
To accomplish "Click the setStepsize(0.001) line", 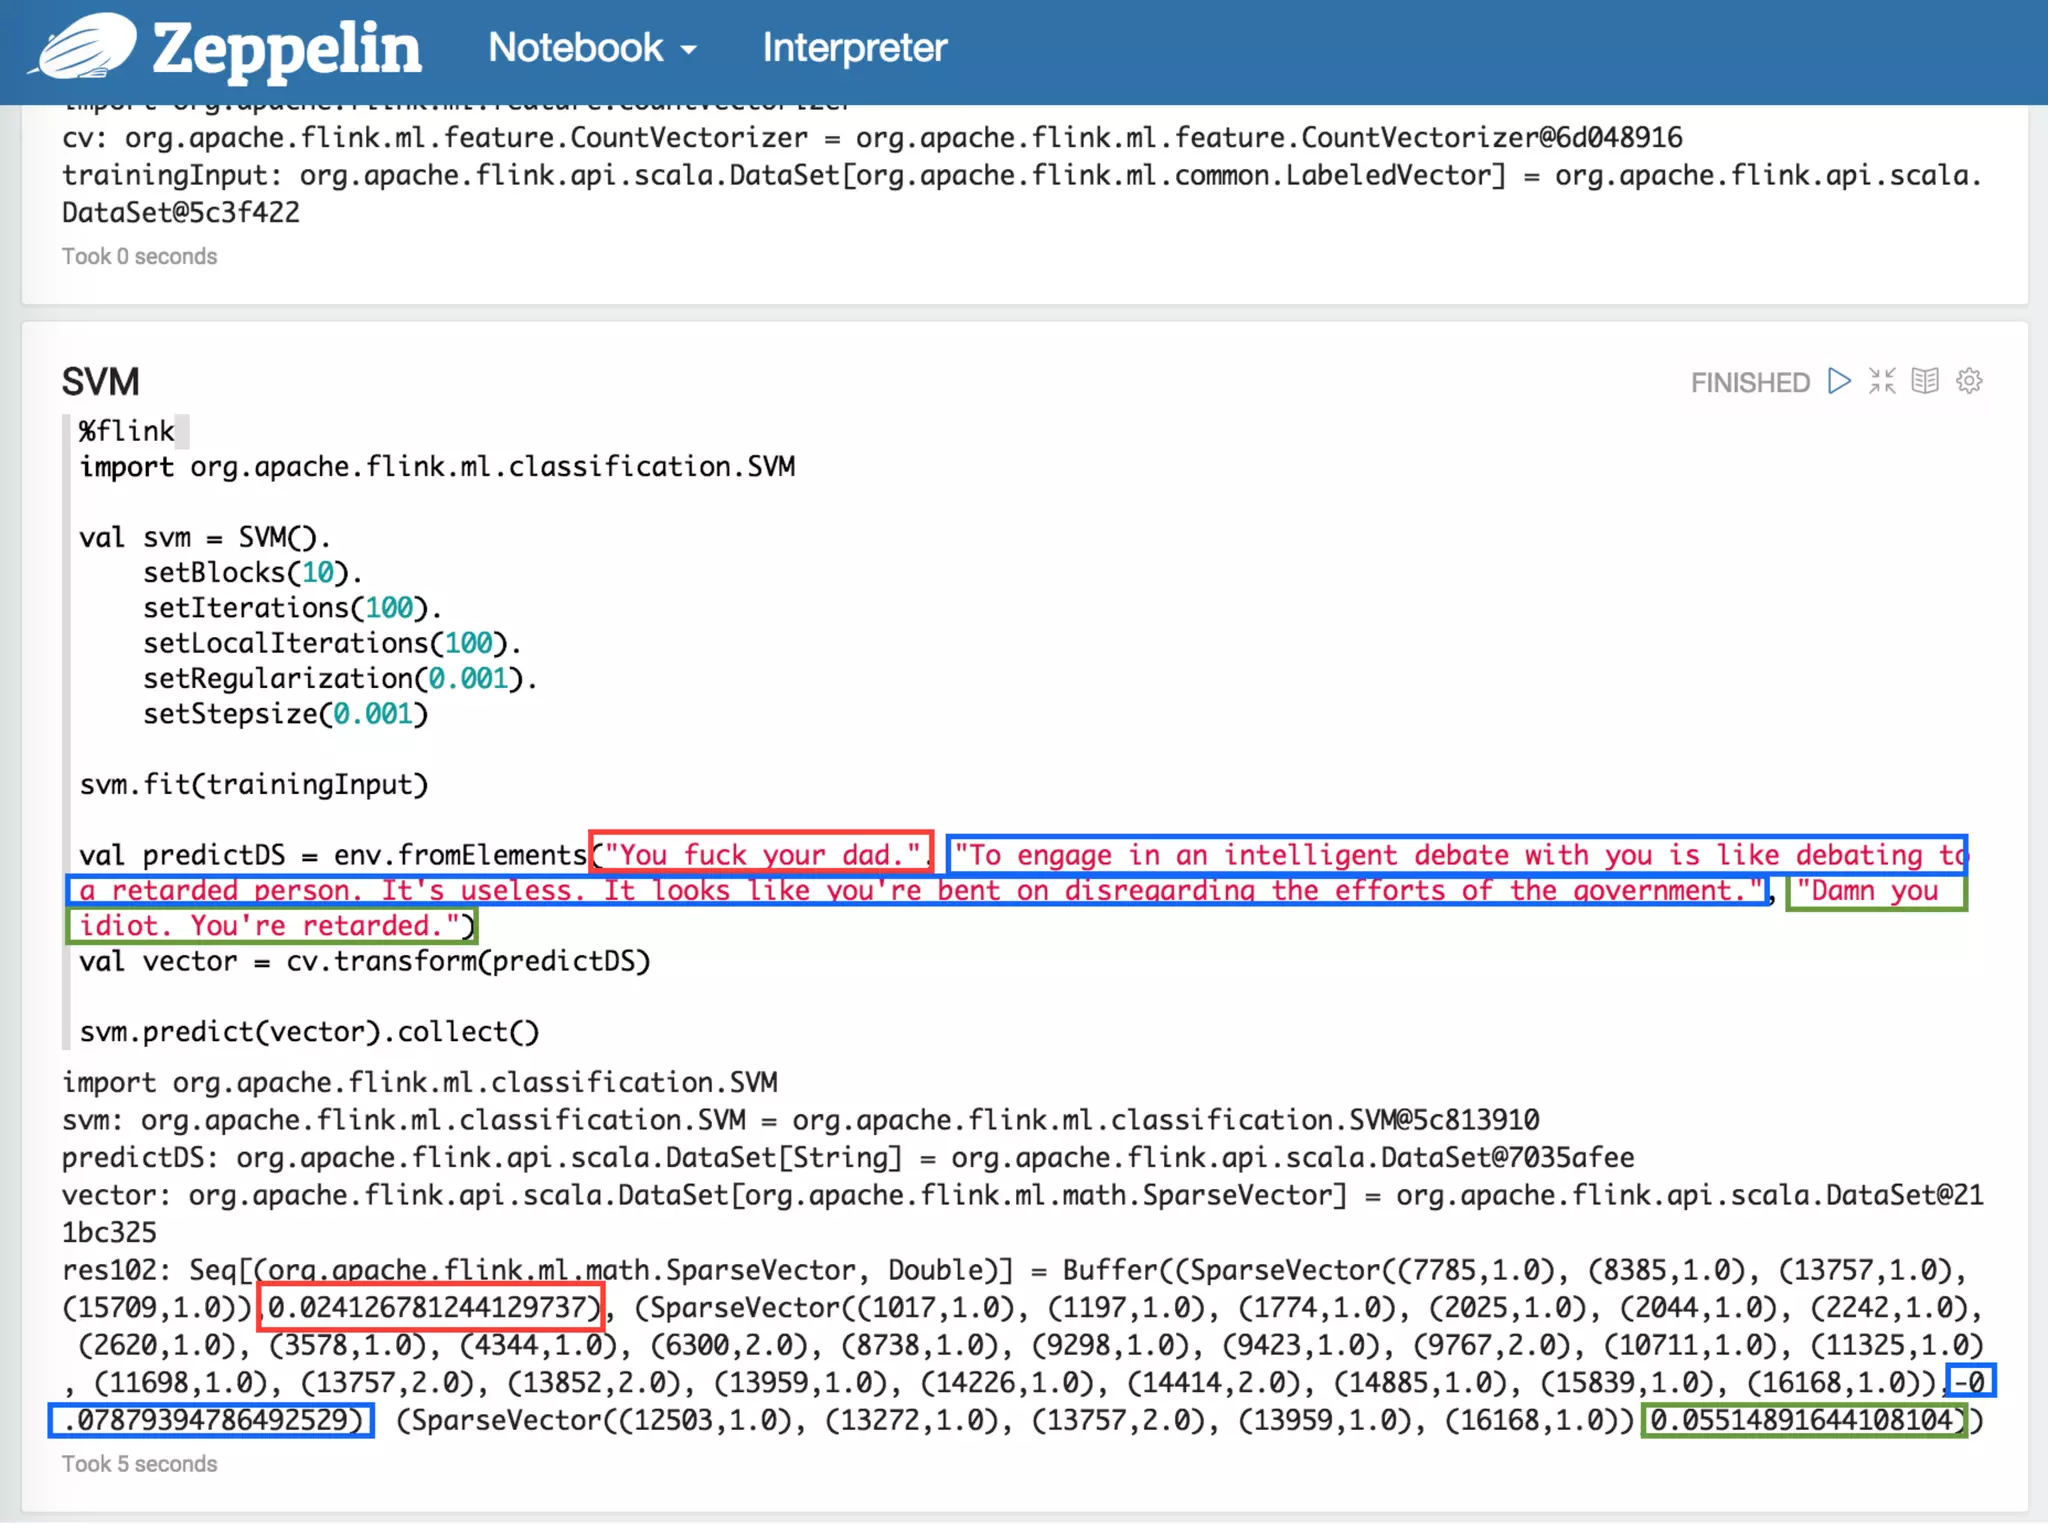I will coord(285,714).
